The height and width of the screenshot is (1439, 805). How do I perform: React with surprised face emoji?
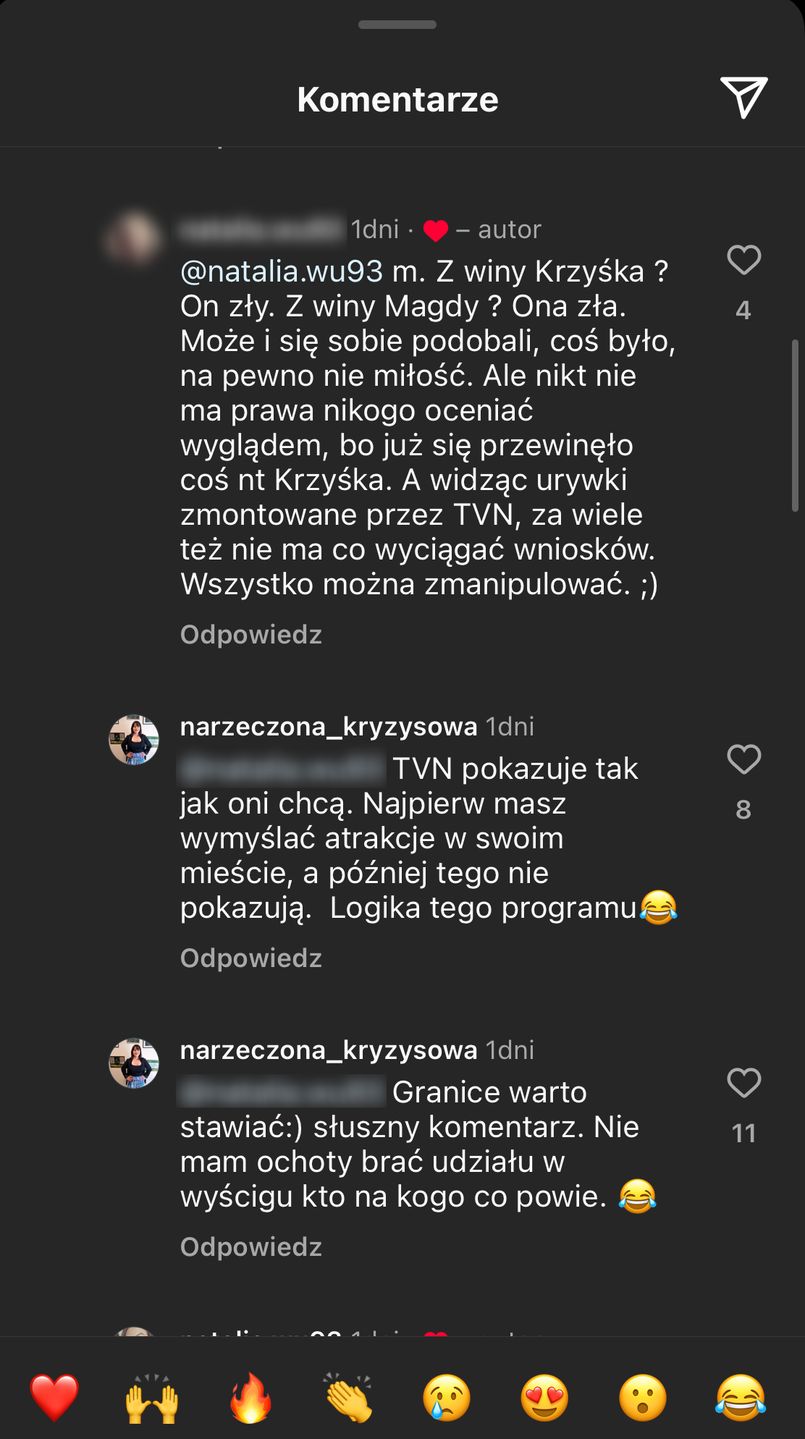pyautogui.click(x=642, y=1397)
